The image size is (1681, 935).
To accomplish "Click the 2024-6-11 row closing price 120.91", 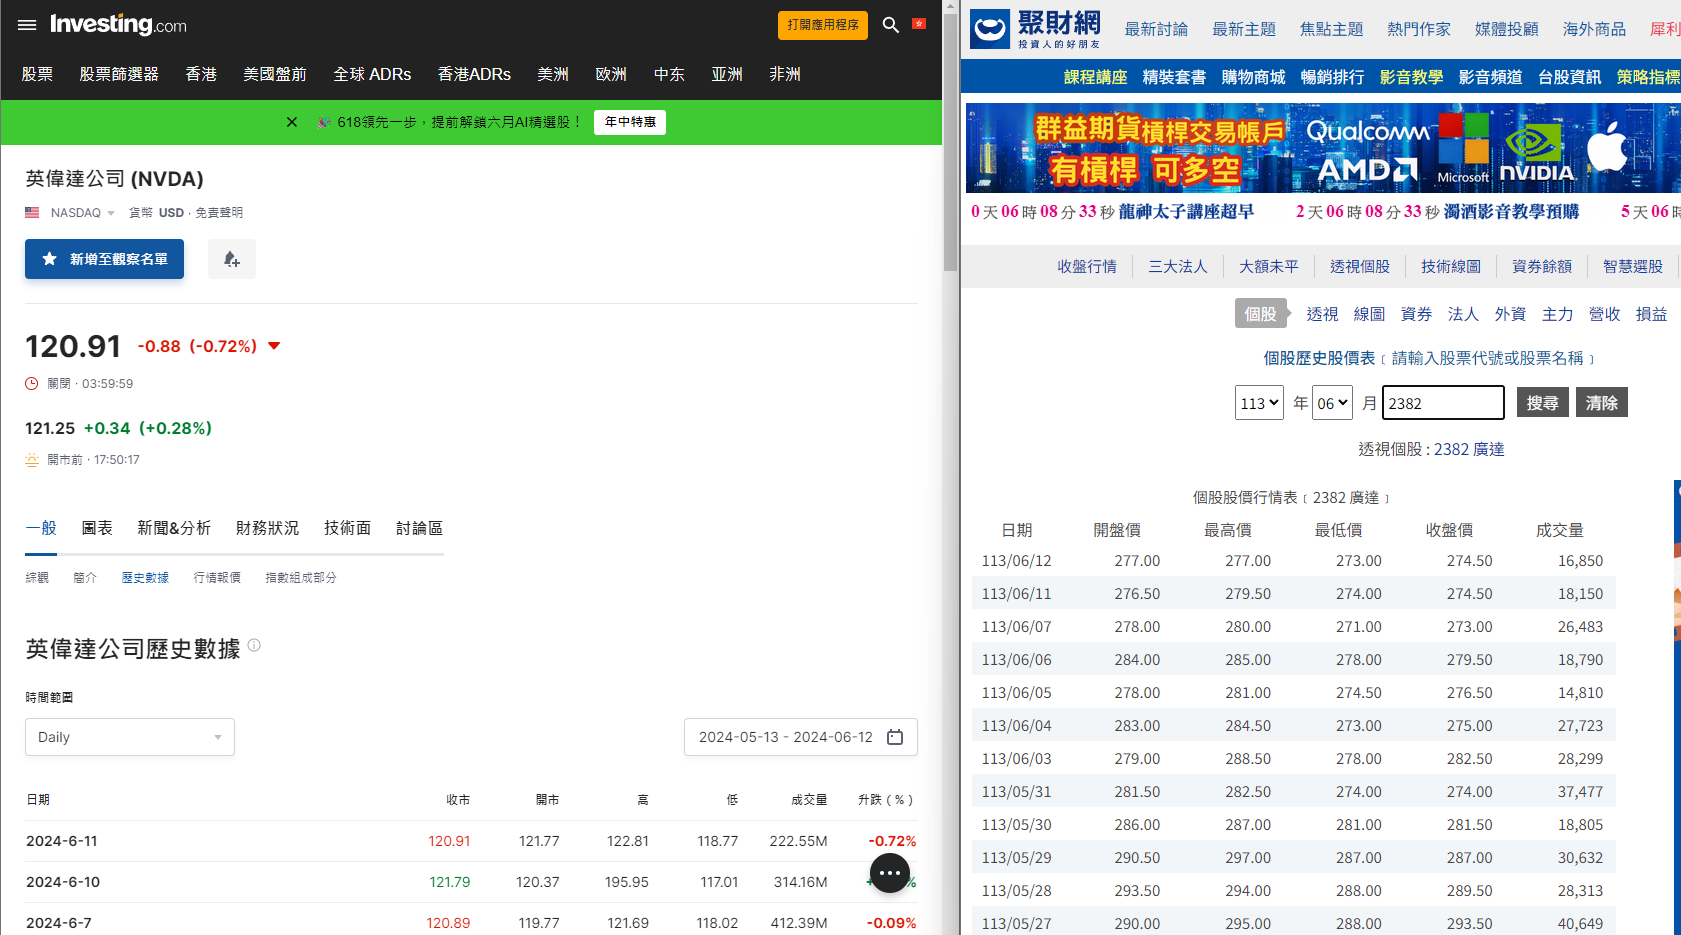I will click(x=449, y=841).
